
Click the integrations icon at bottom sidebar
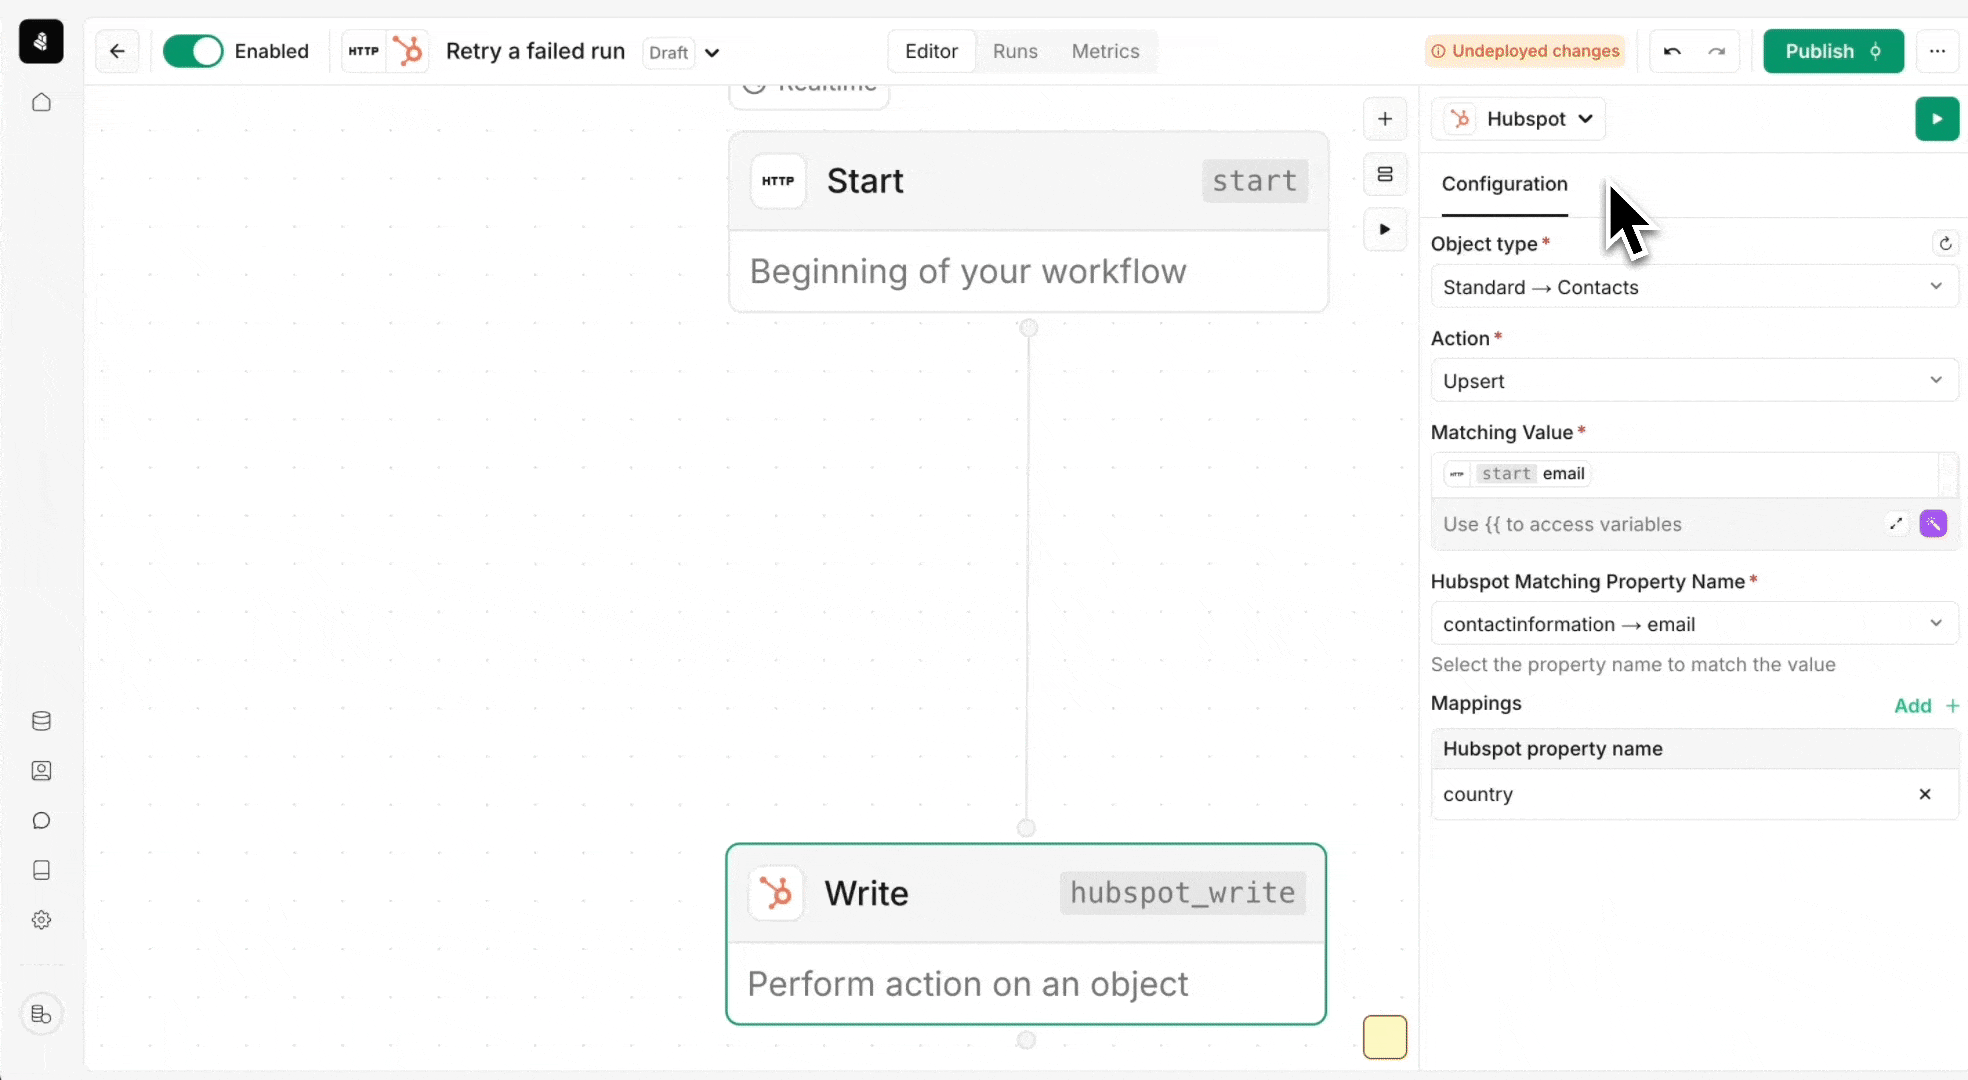(41, 1015)
